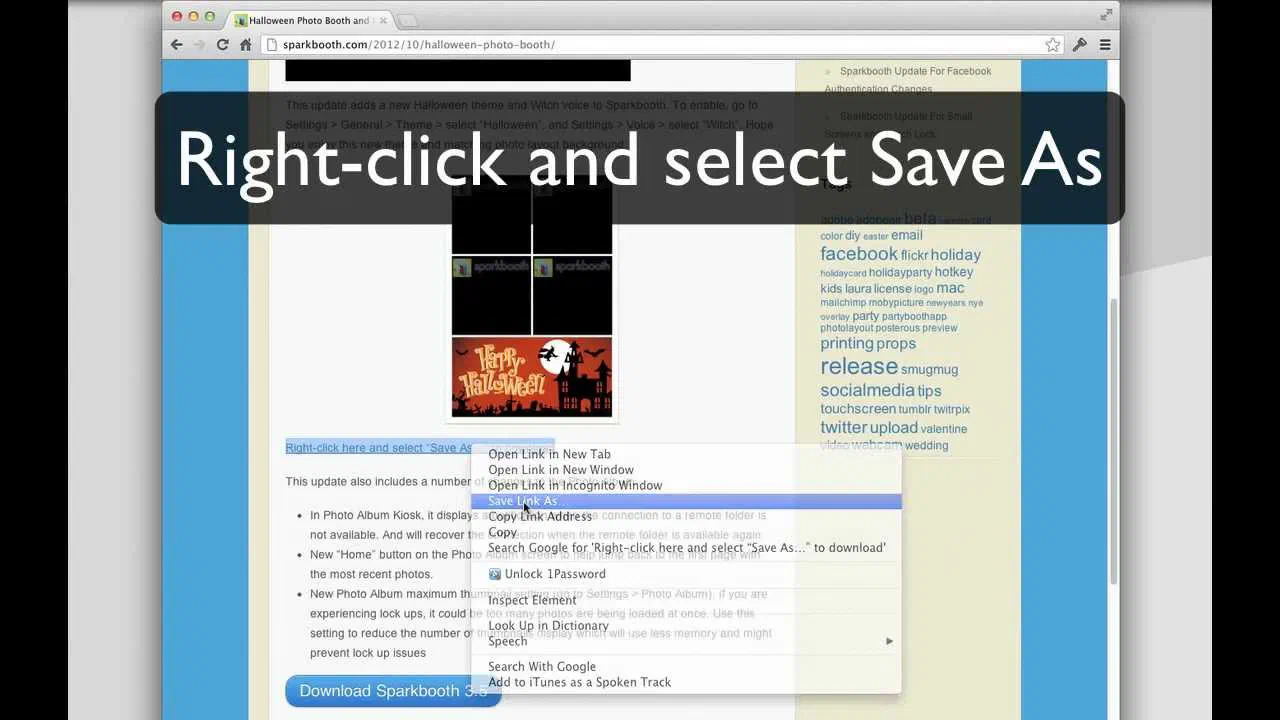Open a new tab next to current tab
This screenshot has width=1280, height=720.
pos(408,20)
